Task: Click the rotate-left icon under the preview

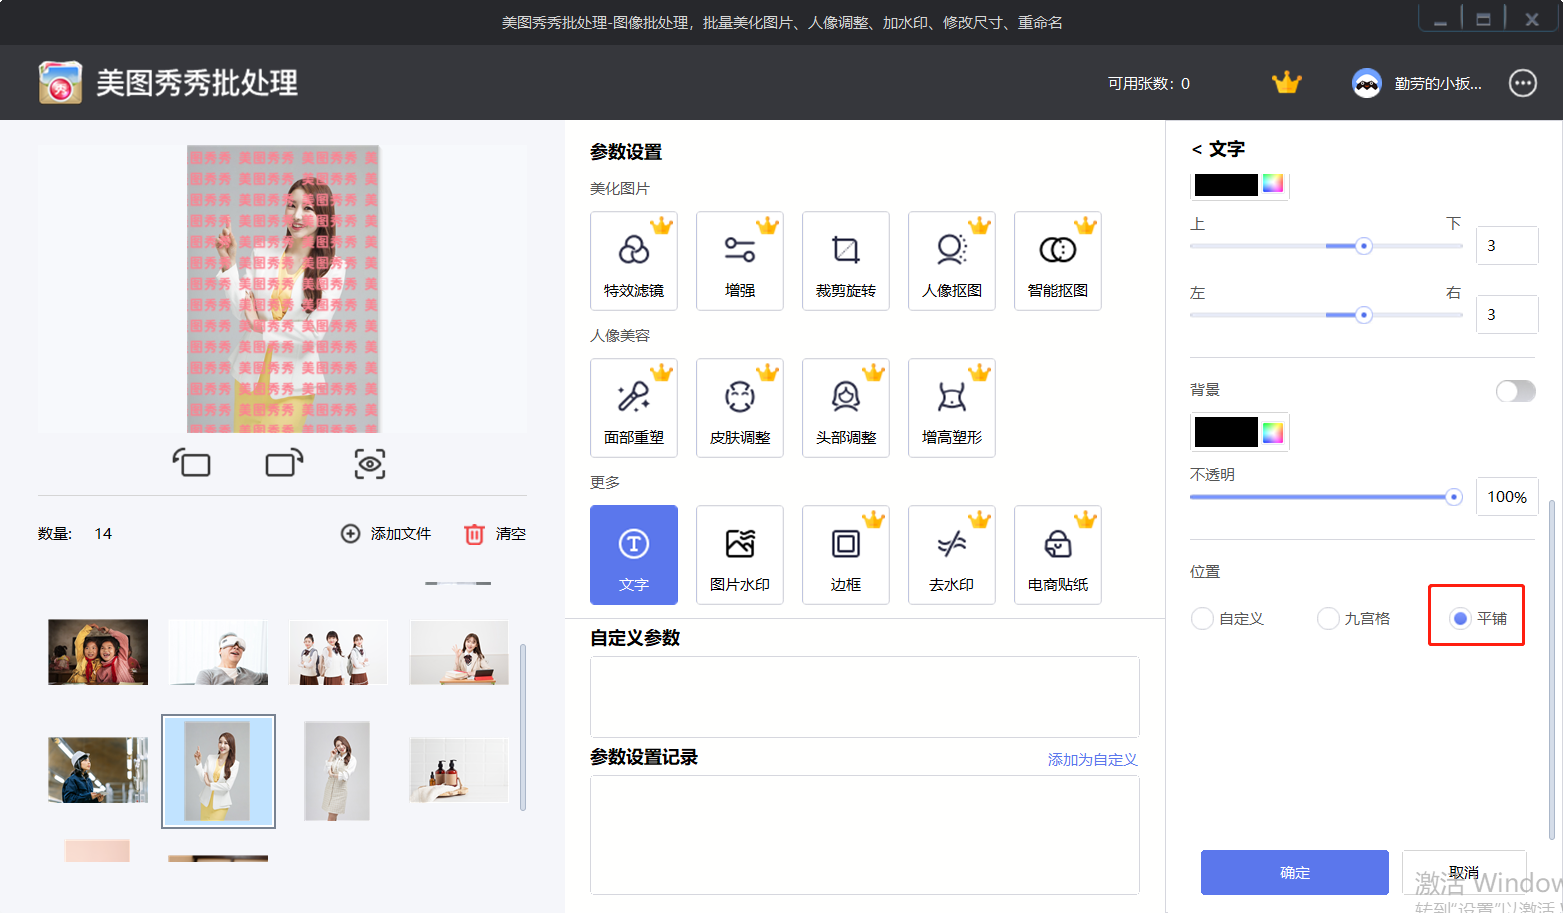Action: (192, 463)
